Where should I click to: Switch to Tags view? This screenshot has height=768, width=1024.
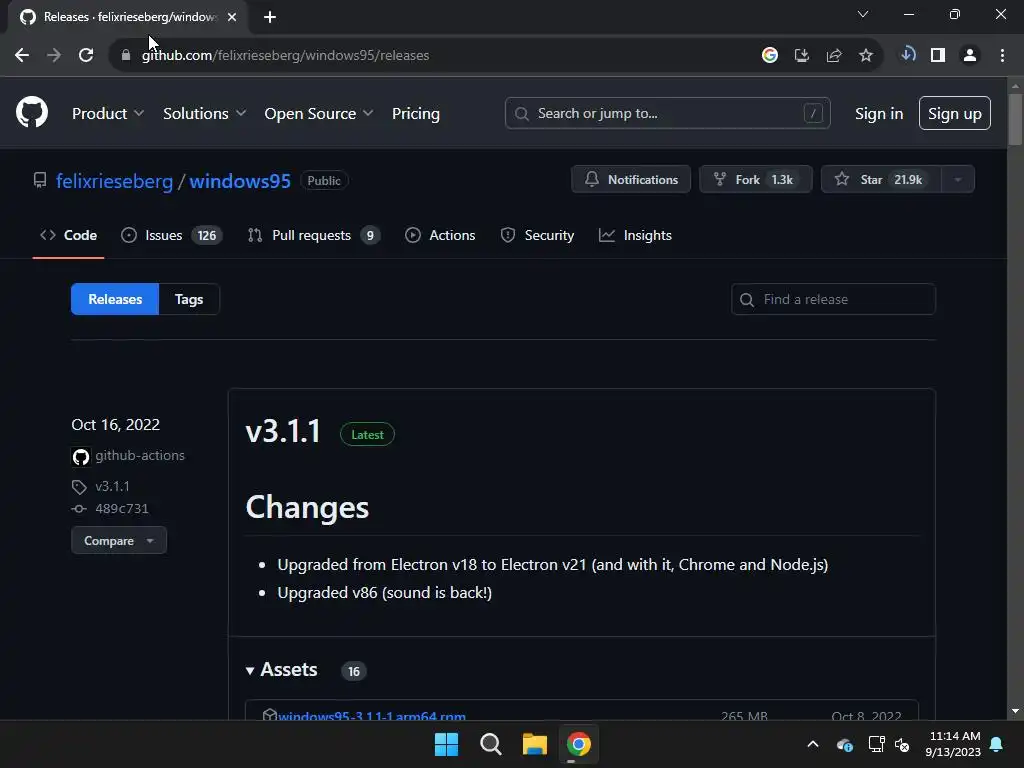click(x=189, y=299)
